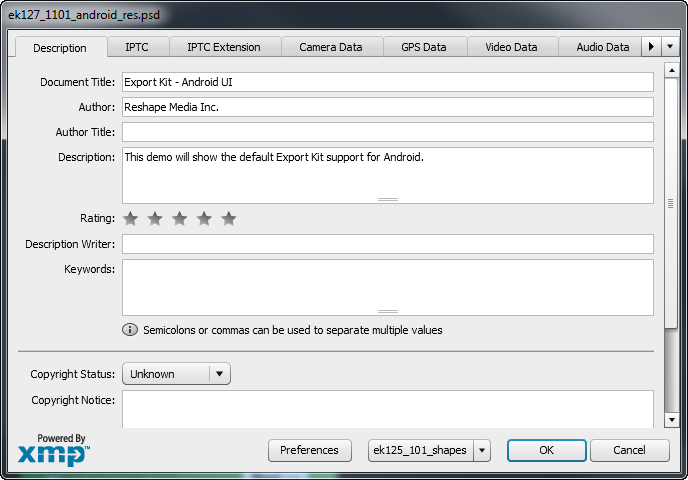Open the Copyright Status dropdown
688x480 pixels.
(176, 374)
